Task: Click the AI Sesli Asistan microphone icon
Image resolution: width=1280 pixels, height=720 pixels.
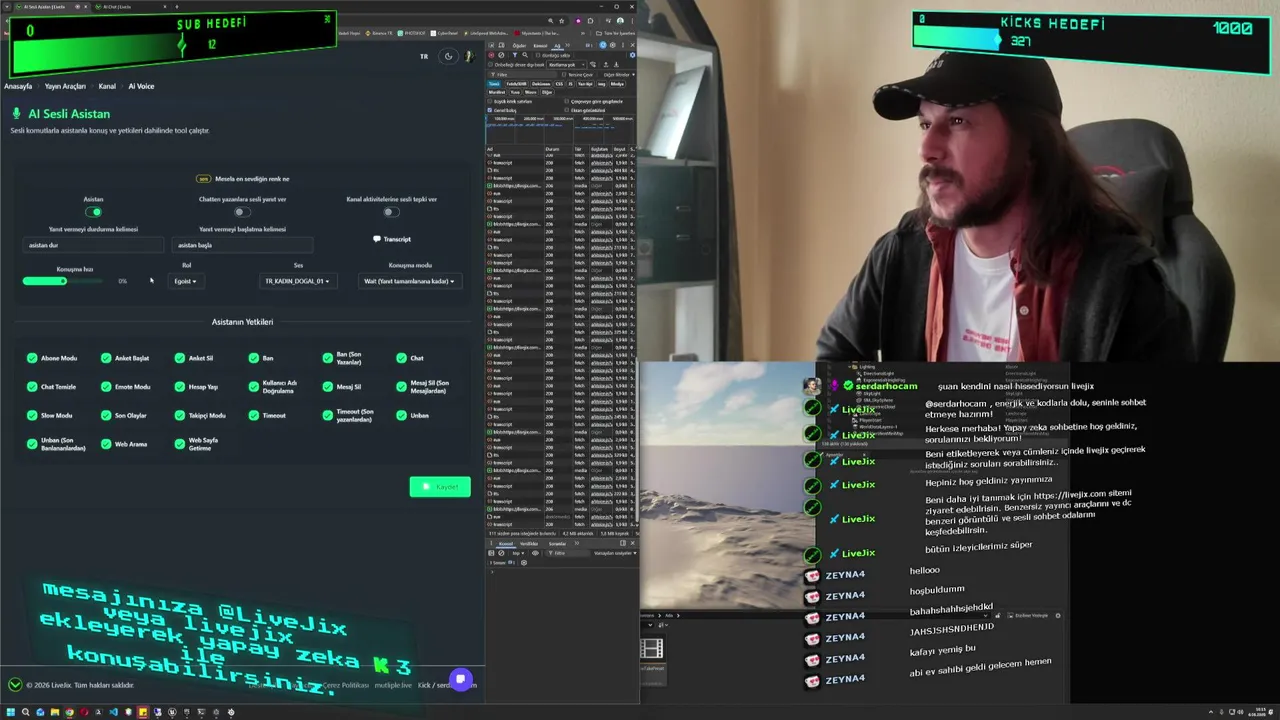Action: [x=17, y=114]
